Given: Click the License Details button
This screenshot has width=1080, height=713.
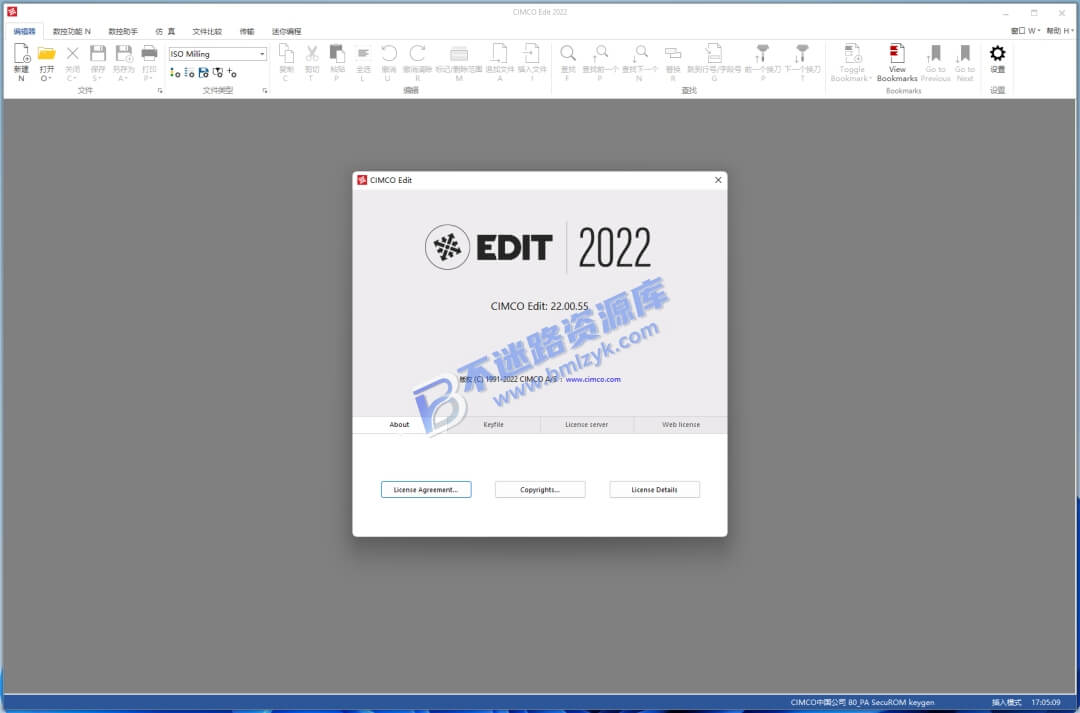Looking at the screenshot, I should coord(654,490).
